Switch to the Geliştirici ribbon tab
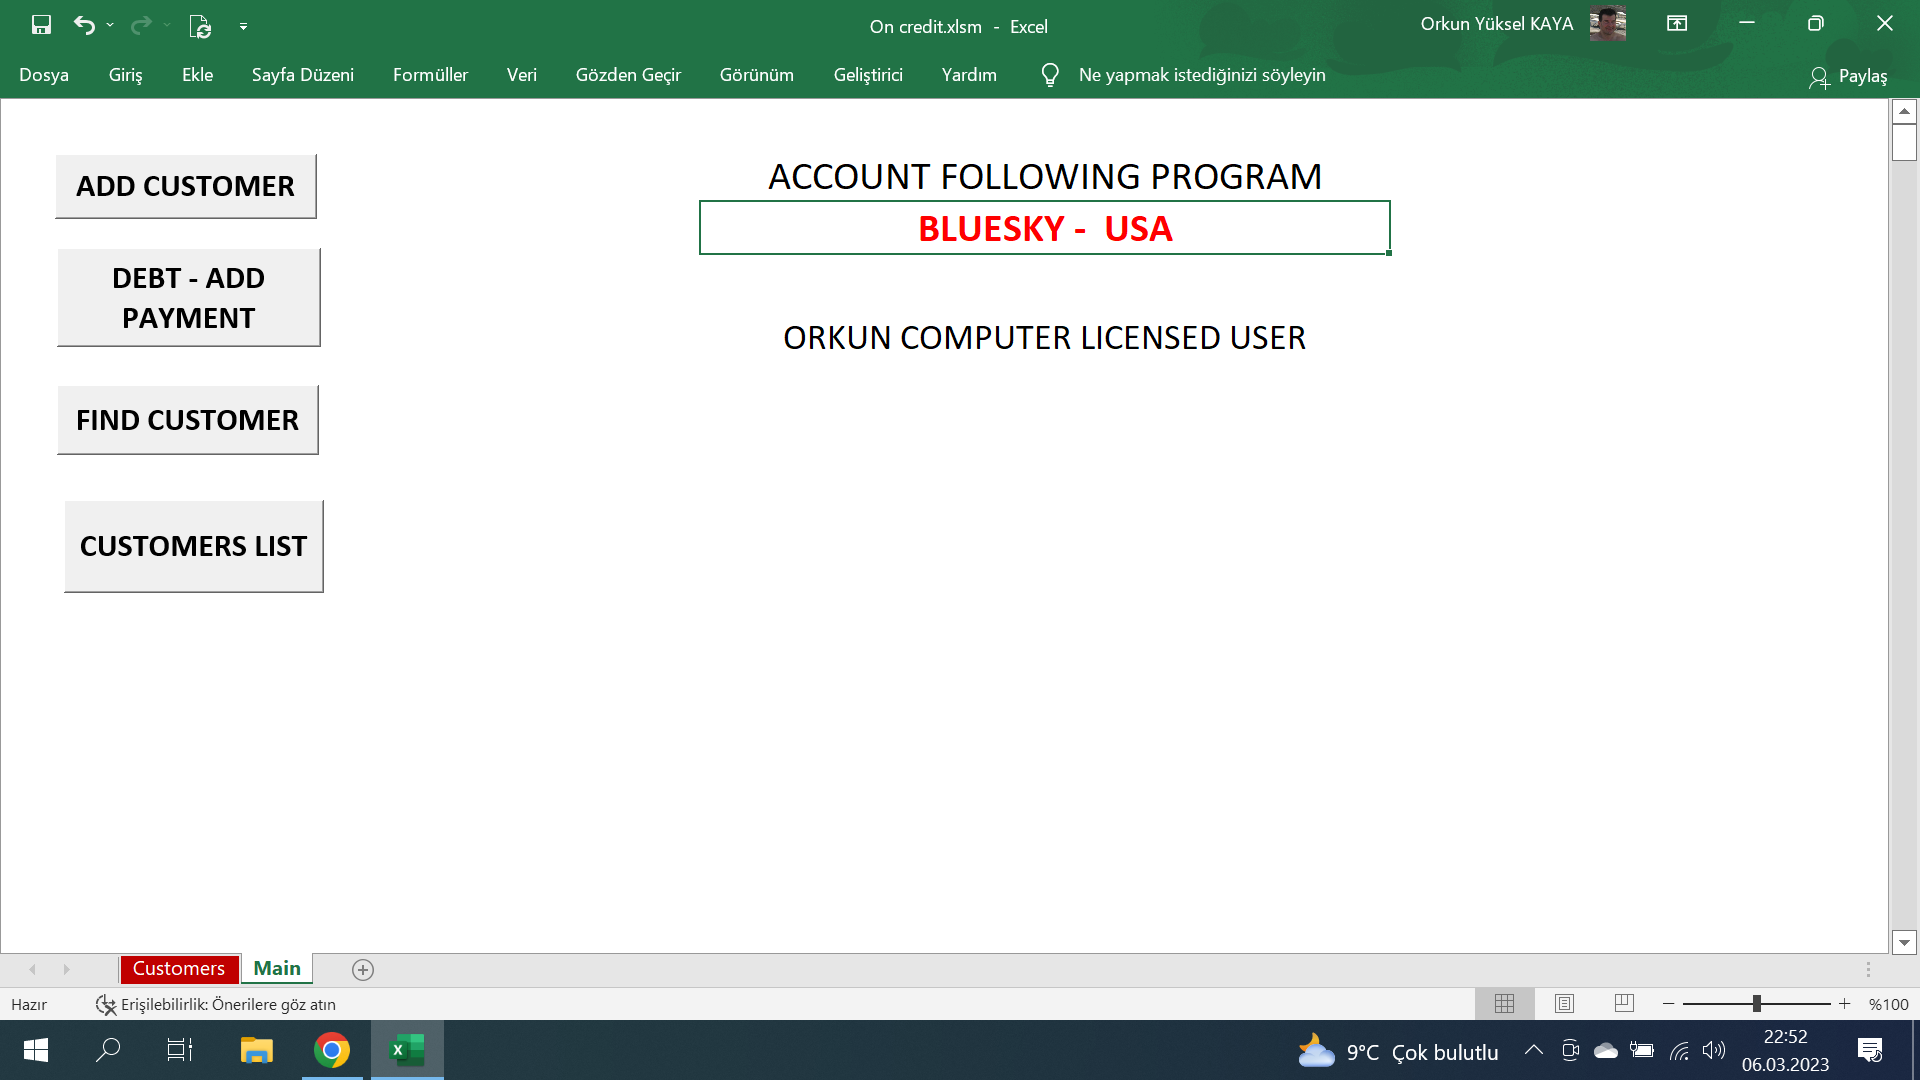The height and width of the screenshot is (1080, 1920). click(x=868, y=74)
